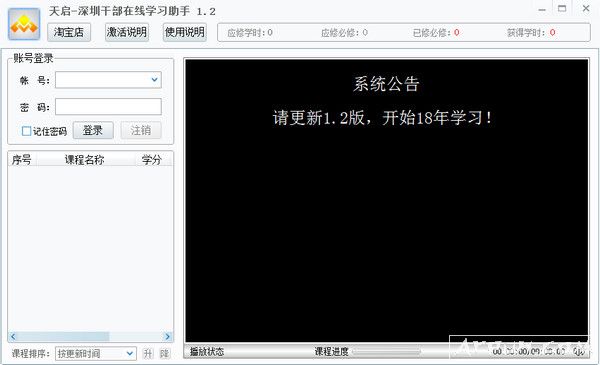Click the 应修学时: 0 status text
Viewport: 600px width, 365px height.
point(250,33)
